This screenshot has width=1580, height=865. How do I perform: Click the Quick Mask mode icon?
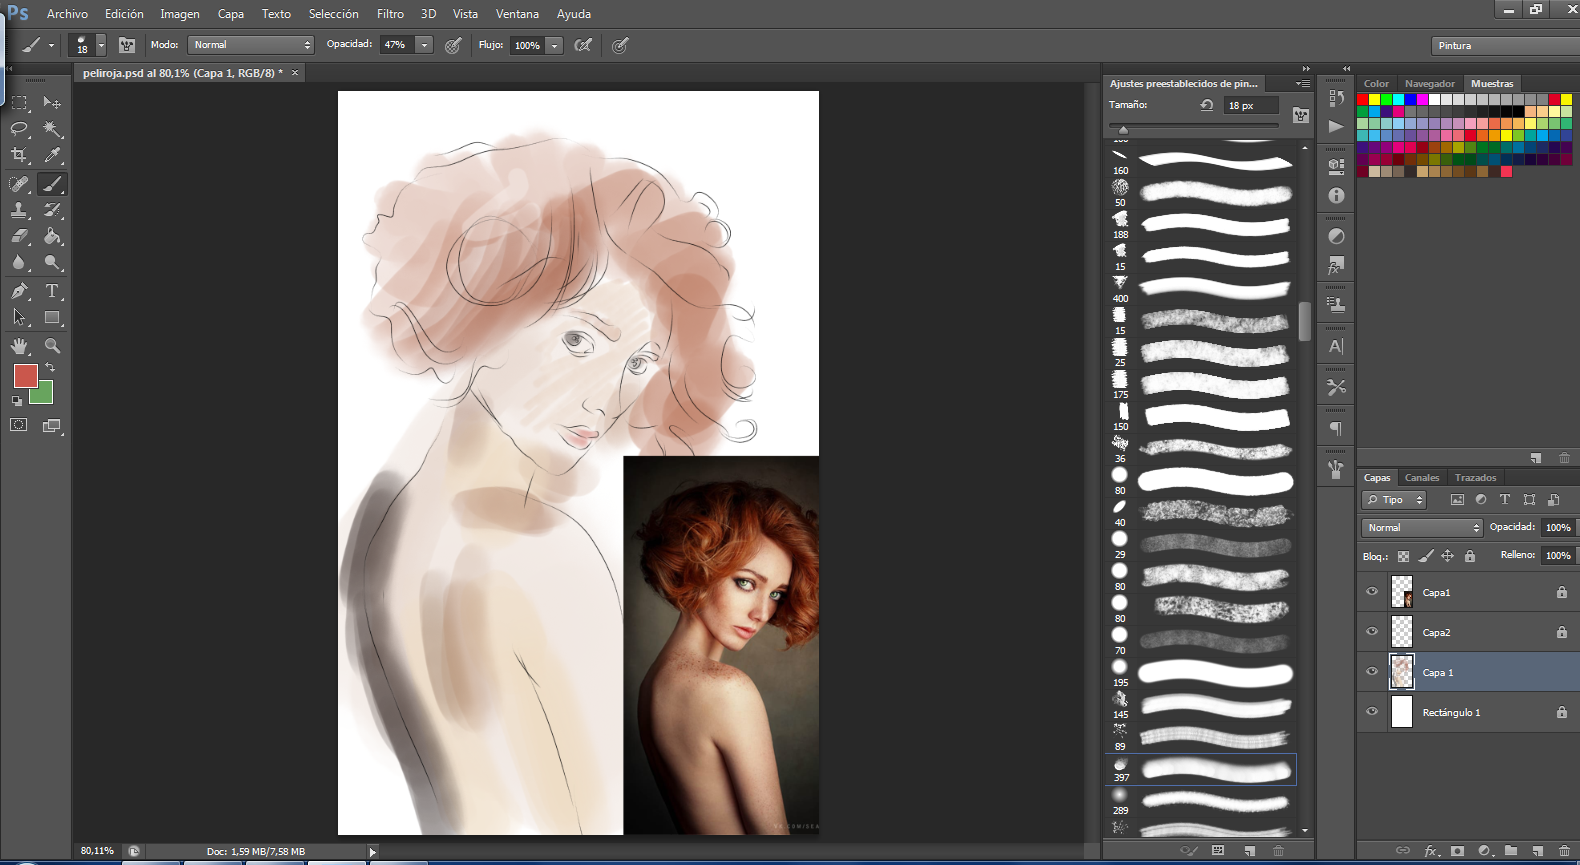pyautogui.click(x=19, y=425)
